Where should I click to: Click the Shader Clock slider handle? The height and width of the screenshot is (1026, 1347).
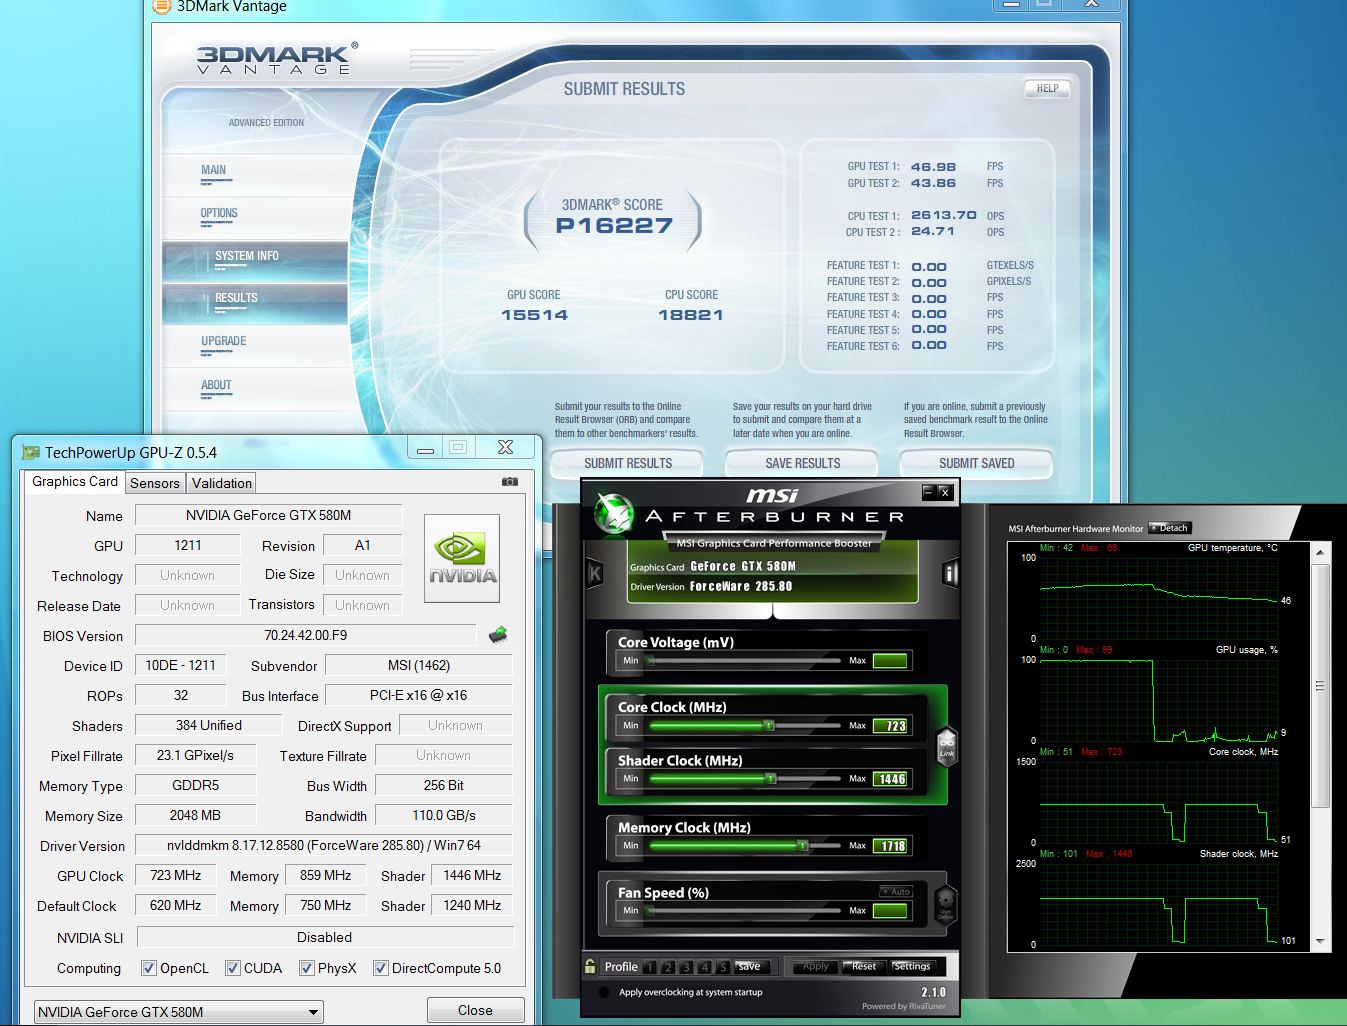pos(771,778)
